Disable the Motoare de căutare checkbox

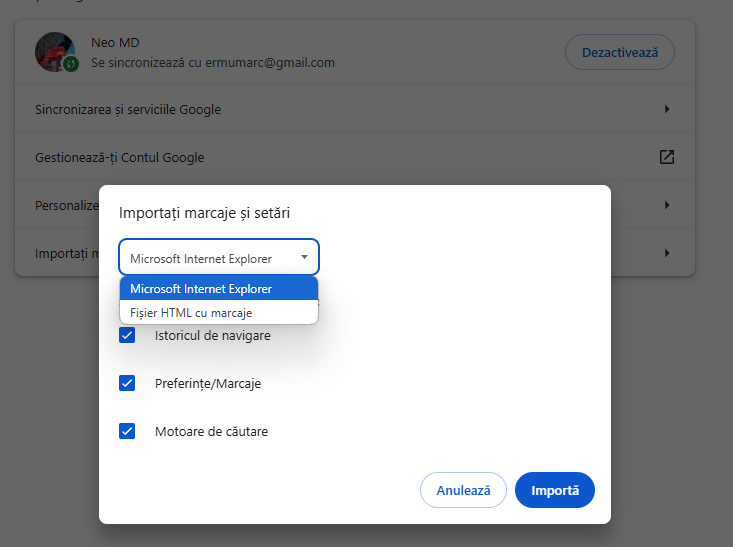[x=127, y=432]
